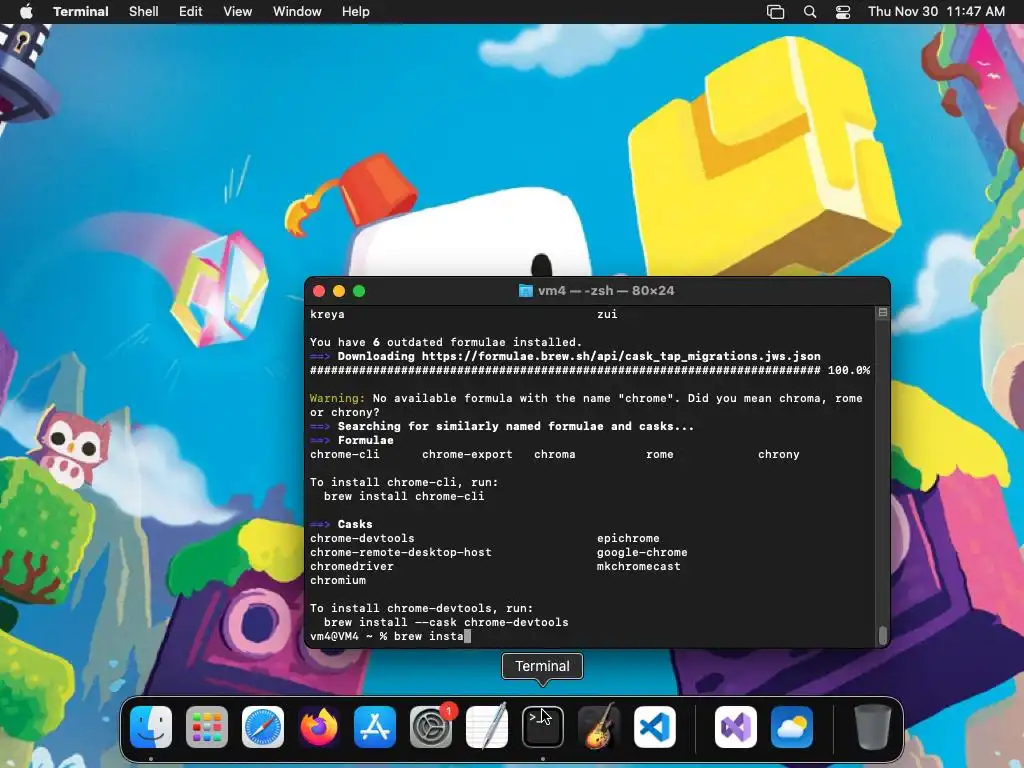
Task: Click 'epichrome' cask name
Action: point(628,538)
